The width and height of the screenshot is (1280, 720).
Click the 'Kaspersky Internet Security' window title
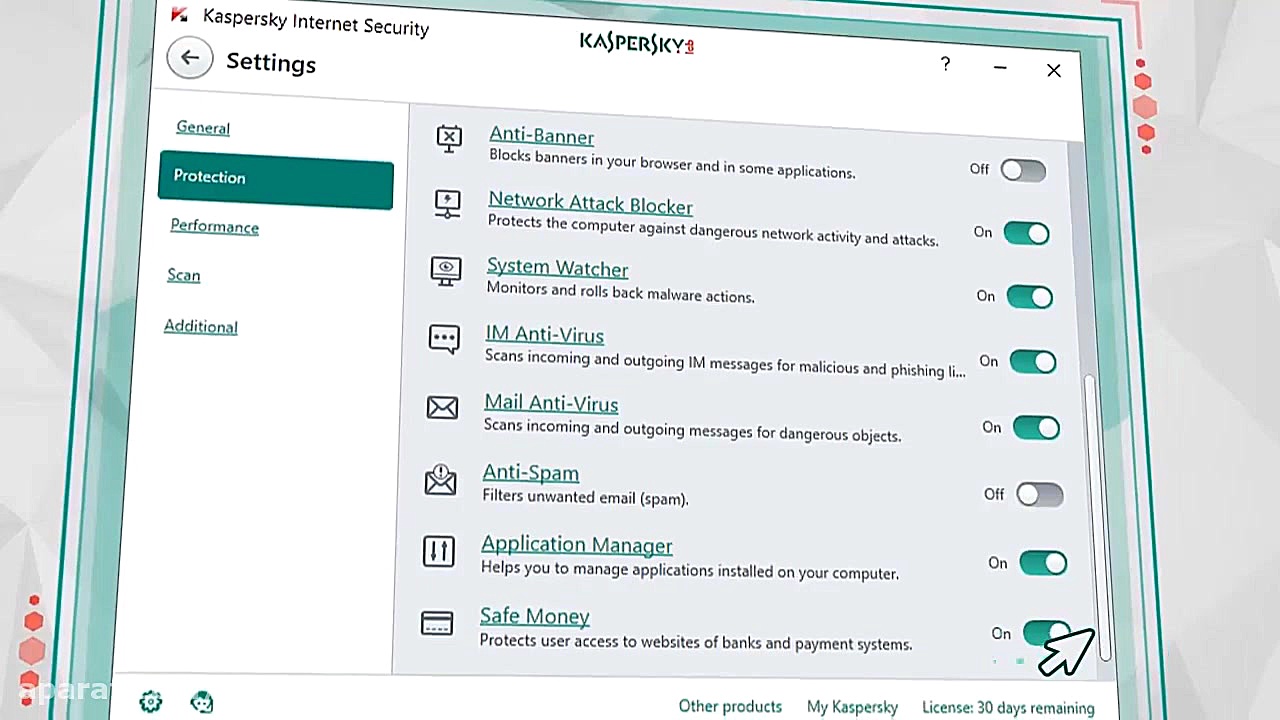(x=315, y=21)
